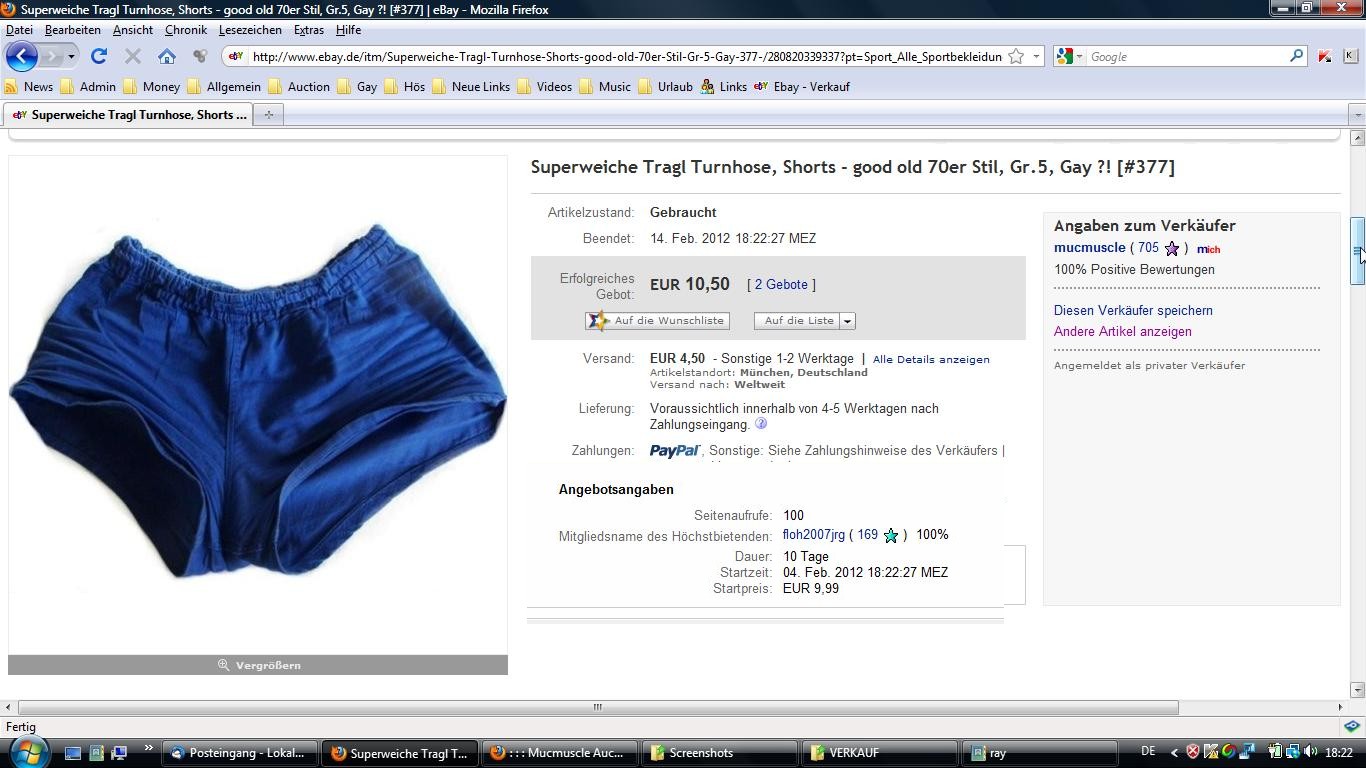Open the URL history dropdown arrow
The height and width of the screenshot is (768, 1366).
tap(1037, 56)
